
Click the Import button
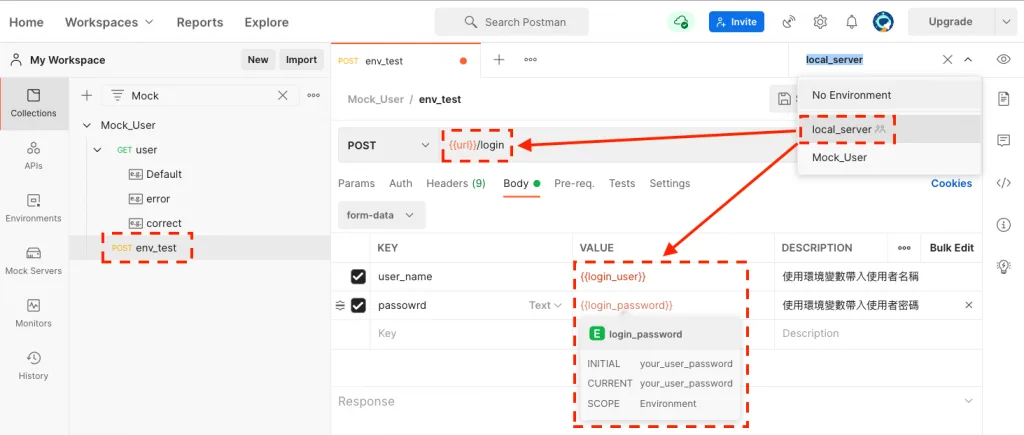[x=302, y=59]
